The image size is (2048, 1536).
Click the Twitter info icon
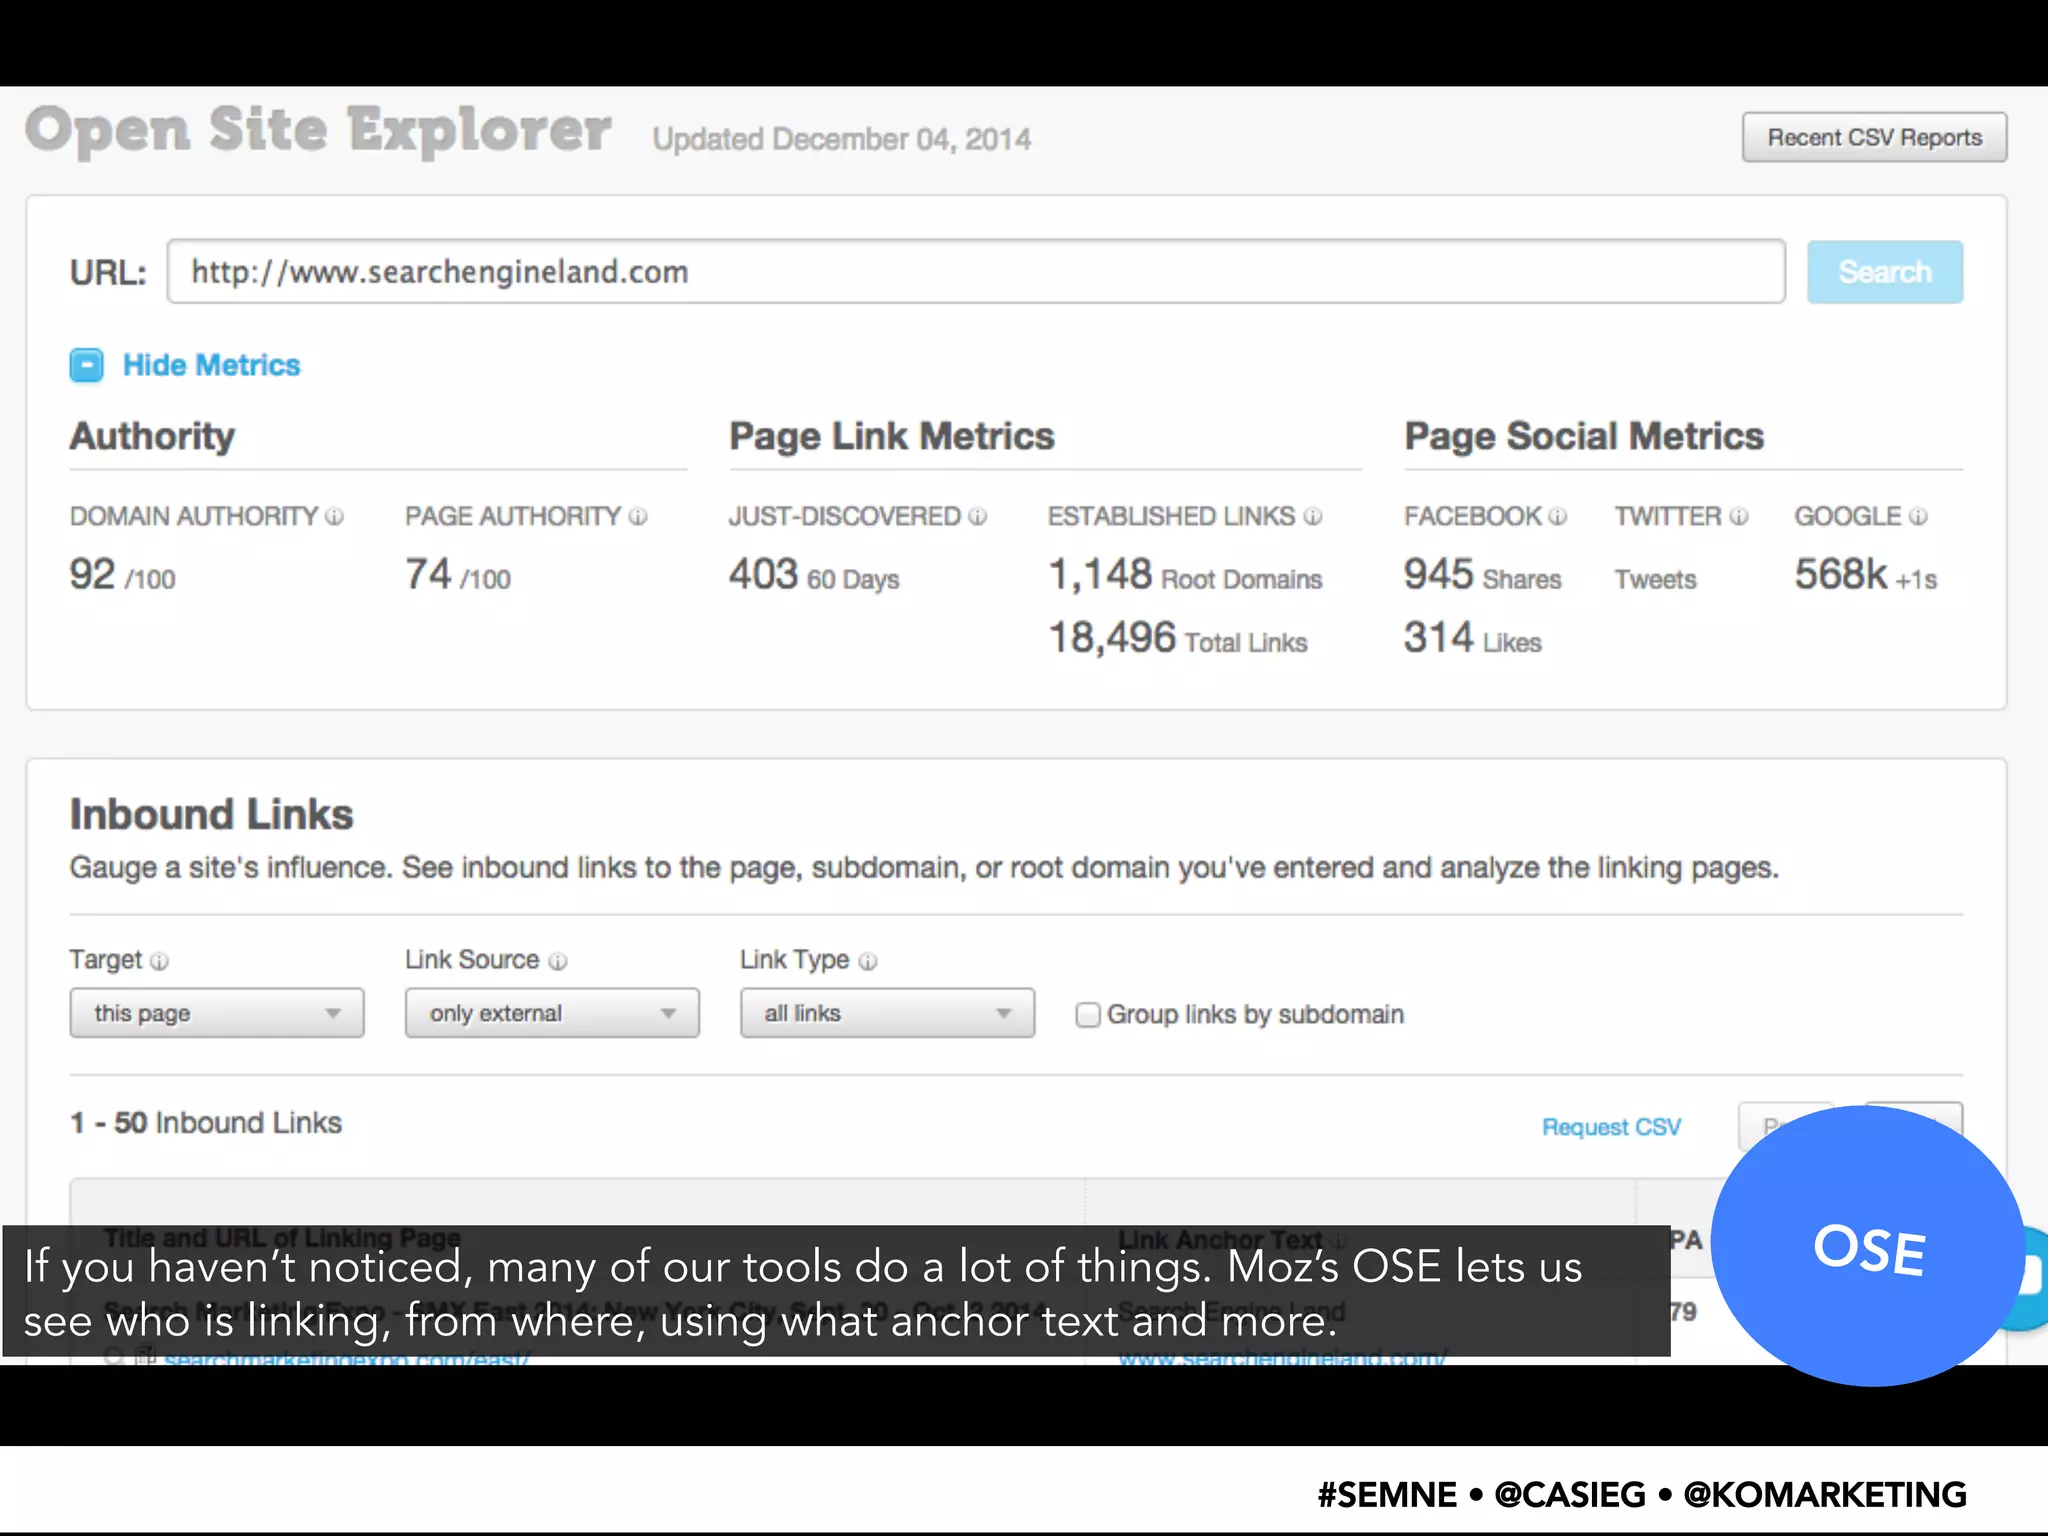1739,516
